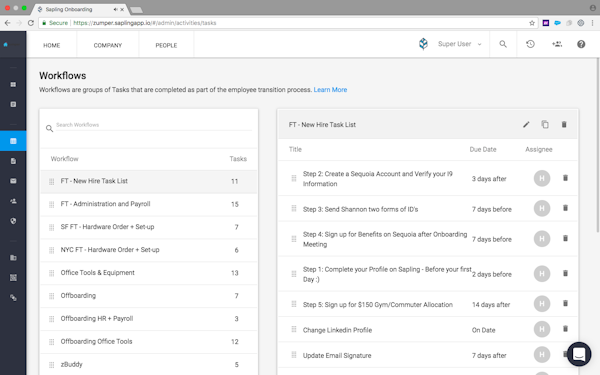Open the Change Linkedin Profile task
This screenshot has width=600, height=375.
337,330
